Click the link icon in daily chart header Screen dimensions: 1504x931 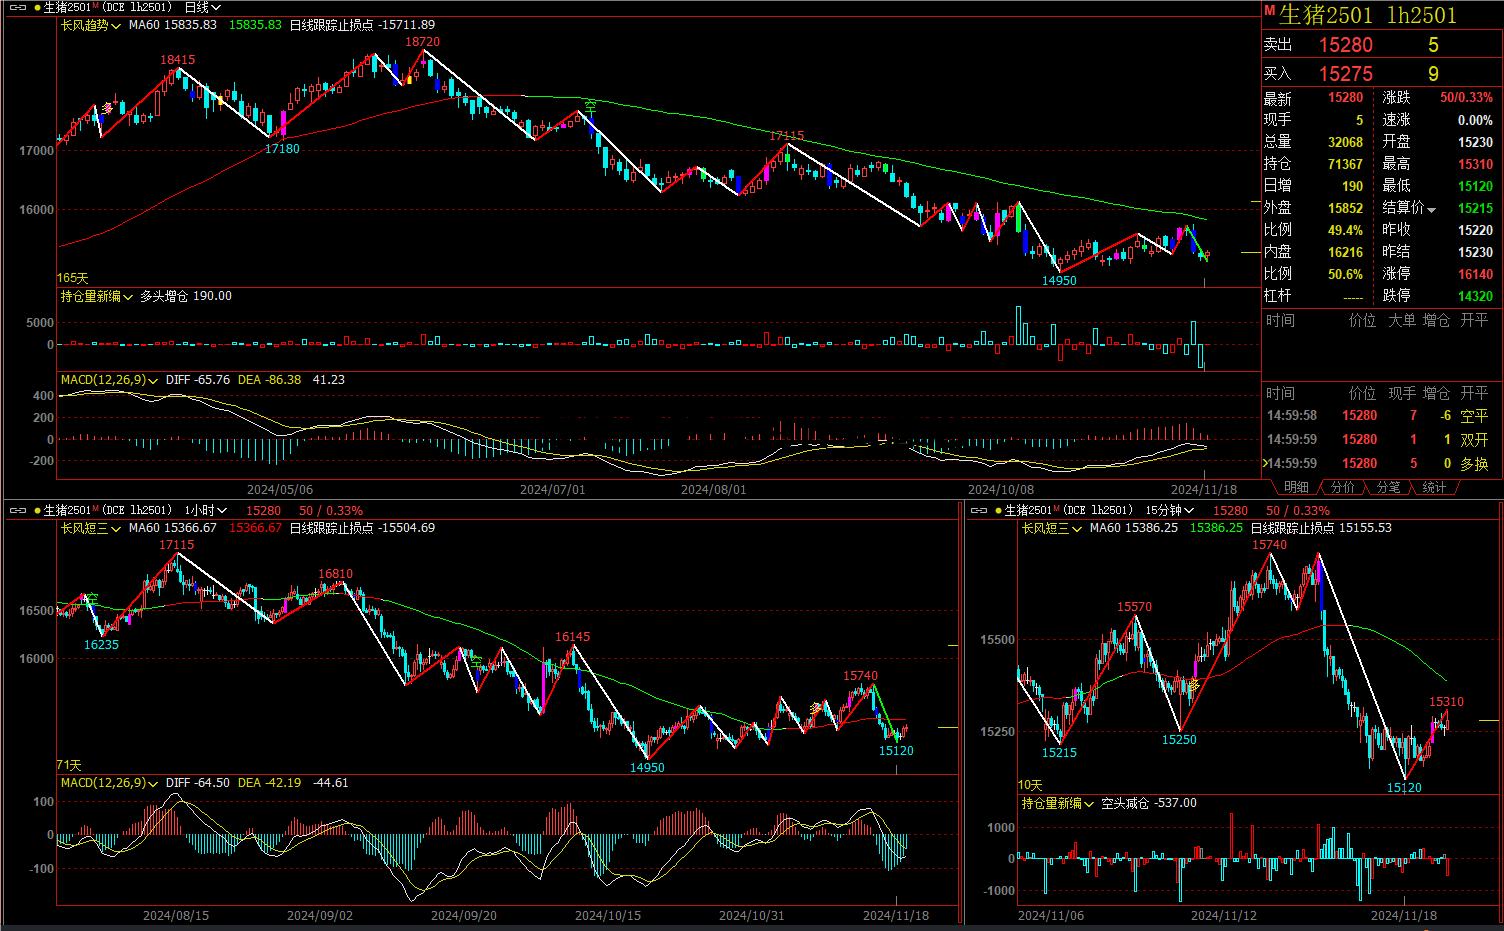(x=17, y=7)
